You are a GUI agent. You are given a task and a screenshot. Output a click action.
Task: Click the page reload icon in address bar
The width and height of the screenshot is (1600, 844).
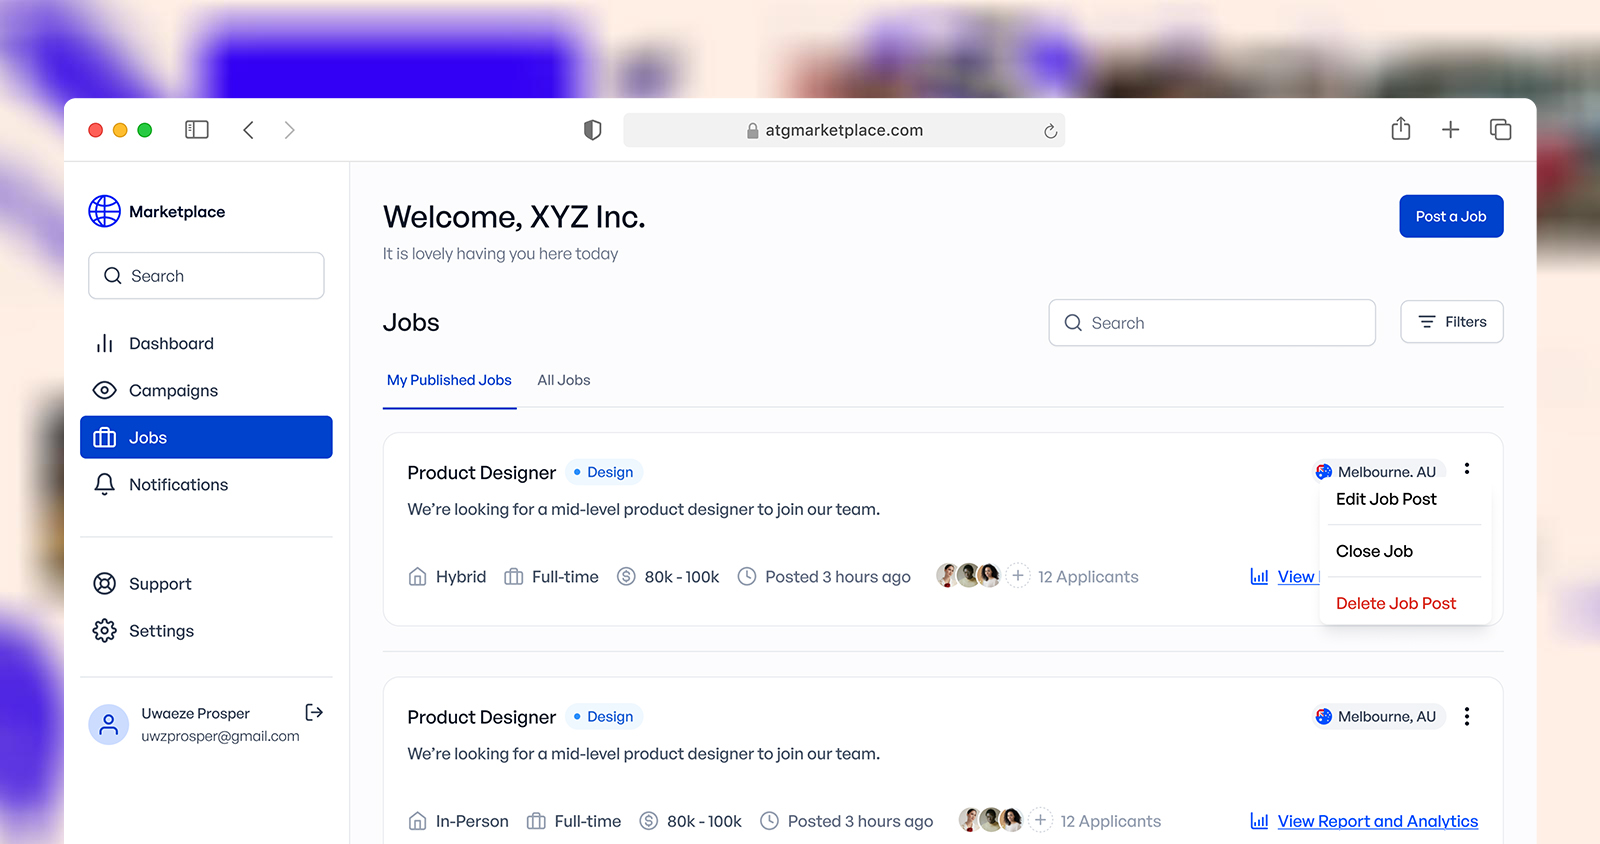(x=1050, y=131)
